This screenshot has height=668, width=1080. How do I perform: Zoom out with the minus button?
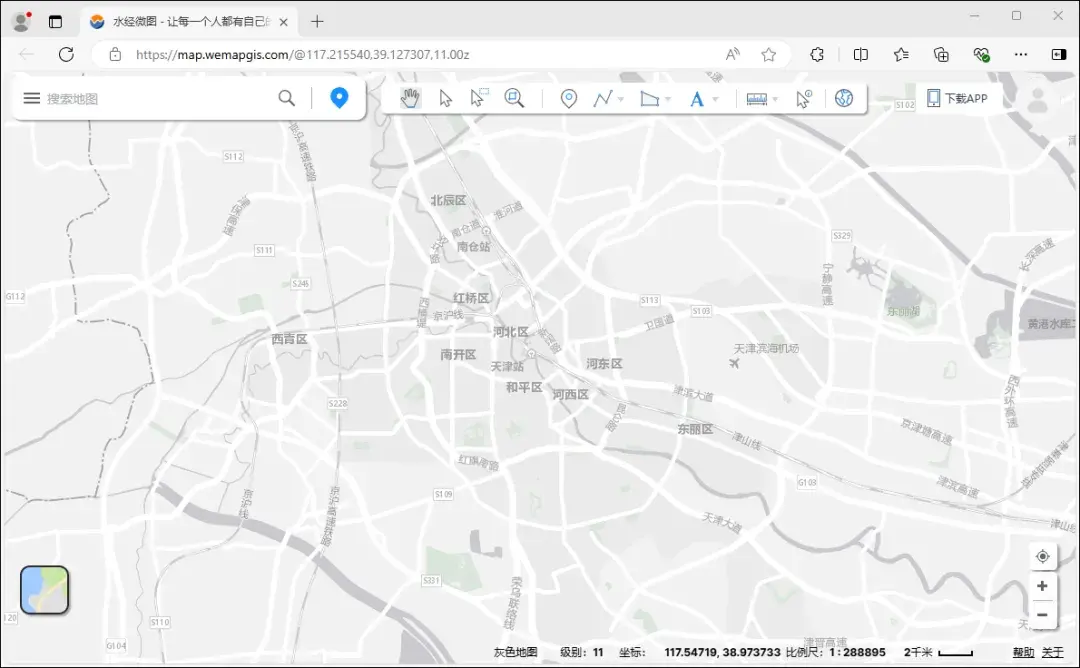[x=1043, y=615]
